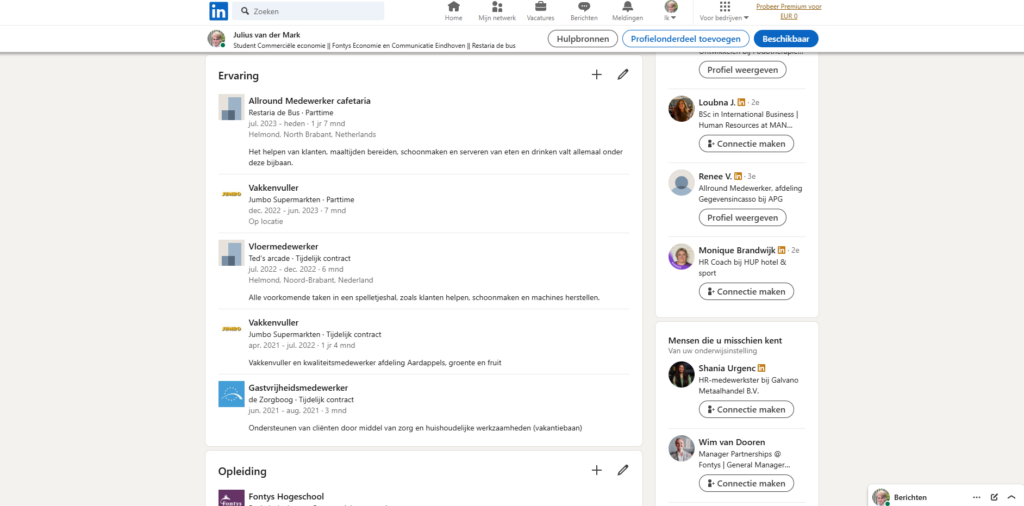
Task: Connect with Wim van Dooren
Action: coord(746,483)
